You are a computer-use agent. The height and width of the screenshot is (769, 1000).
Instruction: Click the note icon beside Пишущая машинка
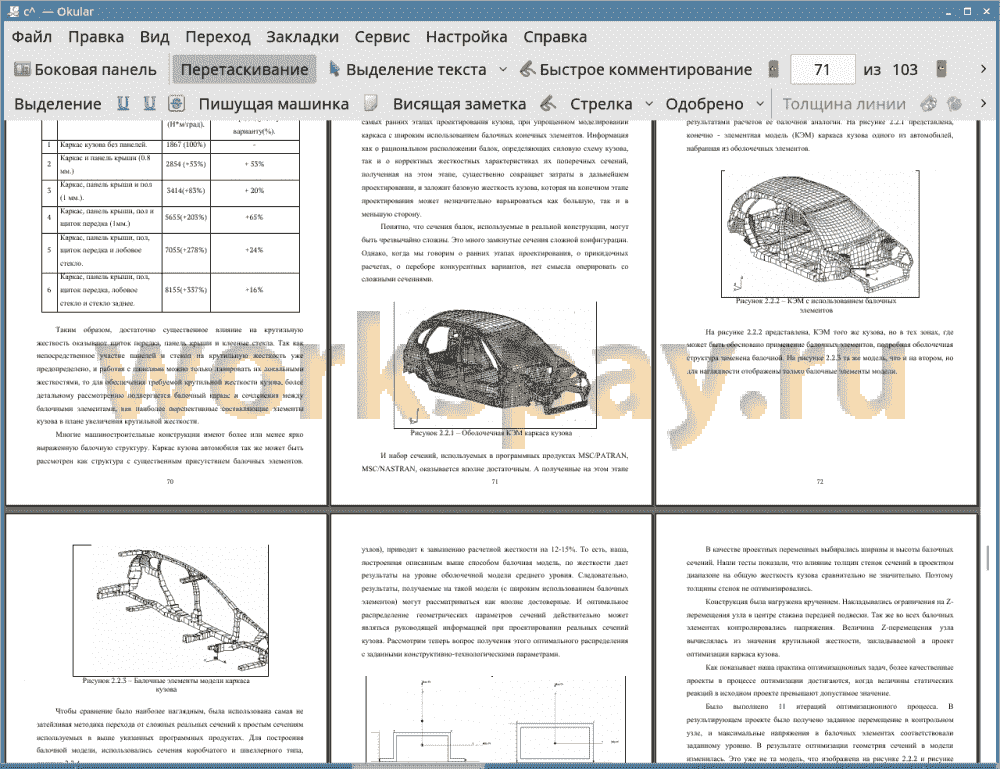pos(371,103)
